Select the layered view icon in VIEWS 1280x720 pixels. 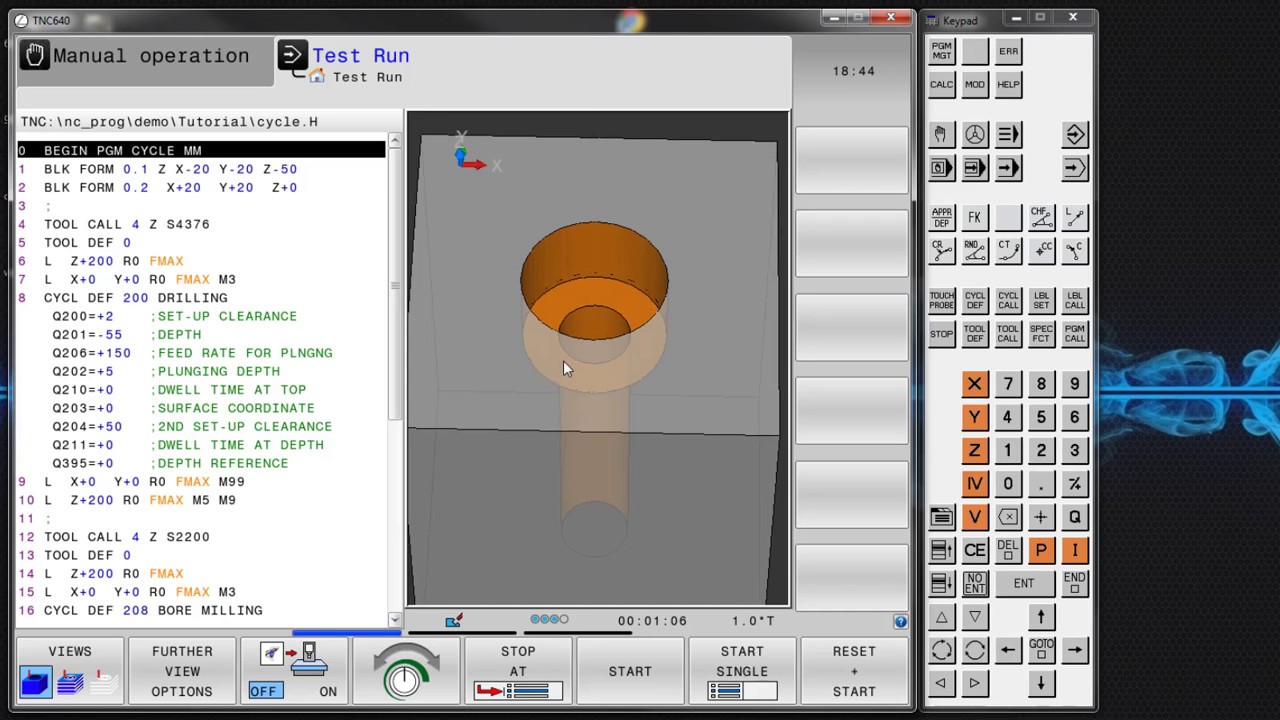coord(70,684)
